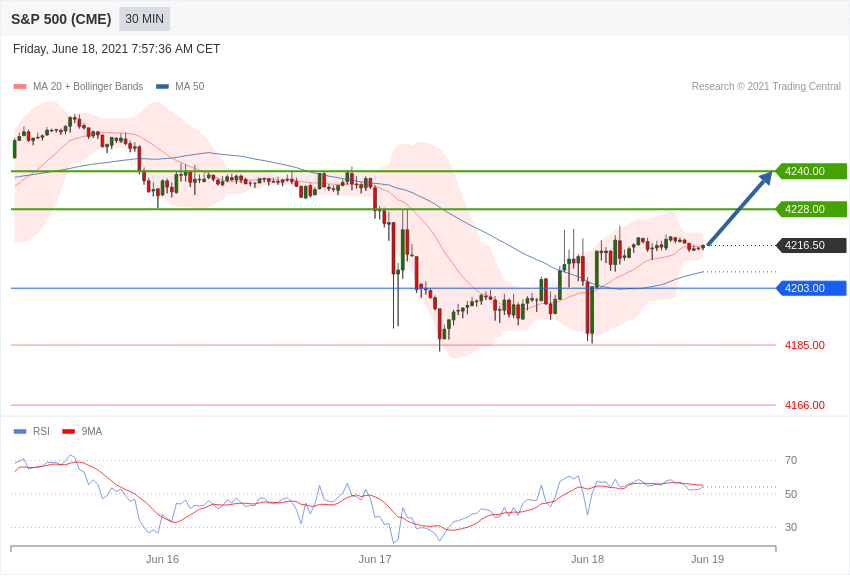
Task: Click the MA 20 + Bollinger Bands label
Action: pos(88,86)
